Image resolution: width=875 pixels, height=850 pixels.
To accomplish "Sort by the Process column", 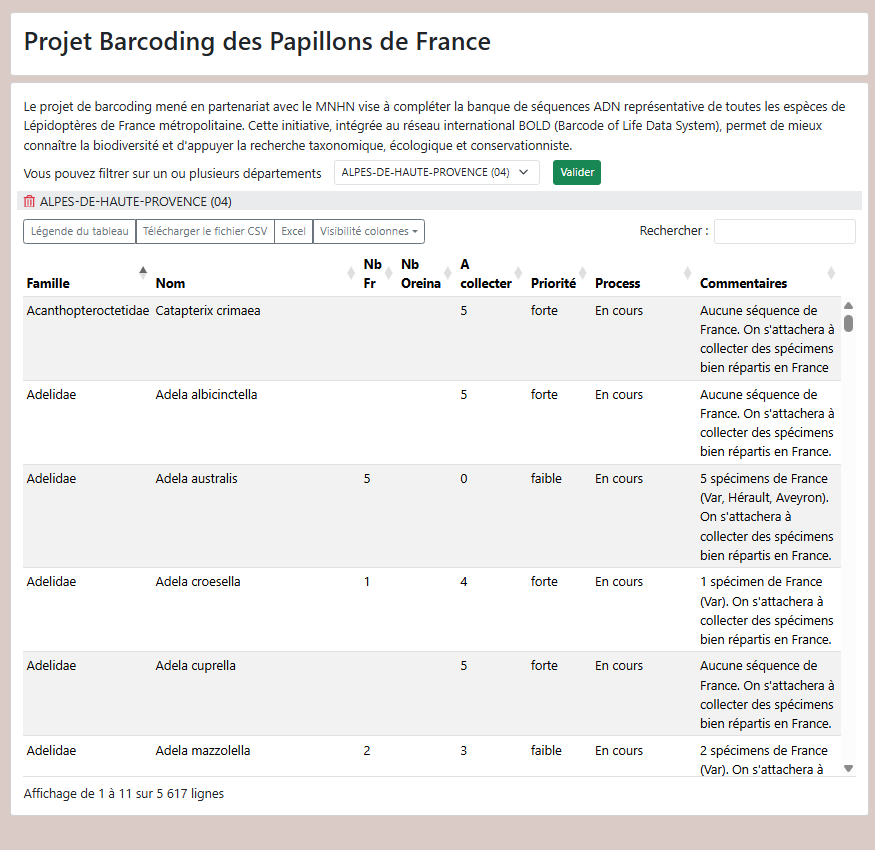I will pos(643,273).
